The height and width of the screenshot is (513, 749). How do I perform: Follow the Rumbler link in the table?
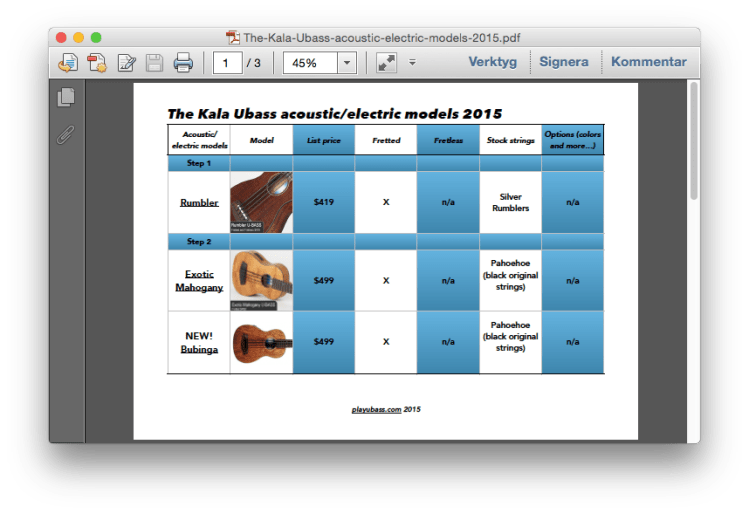199,202
